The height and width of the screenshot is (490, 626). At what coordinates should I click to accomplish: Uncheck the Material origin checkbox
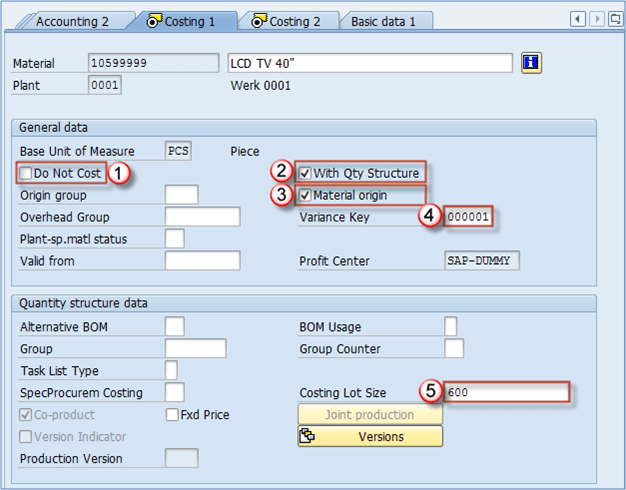tap(305, 195)
